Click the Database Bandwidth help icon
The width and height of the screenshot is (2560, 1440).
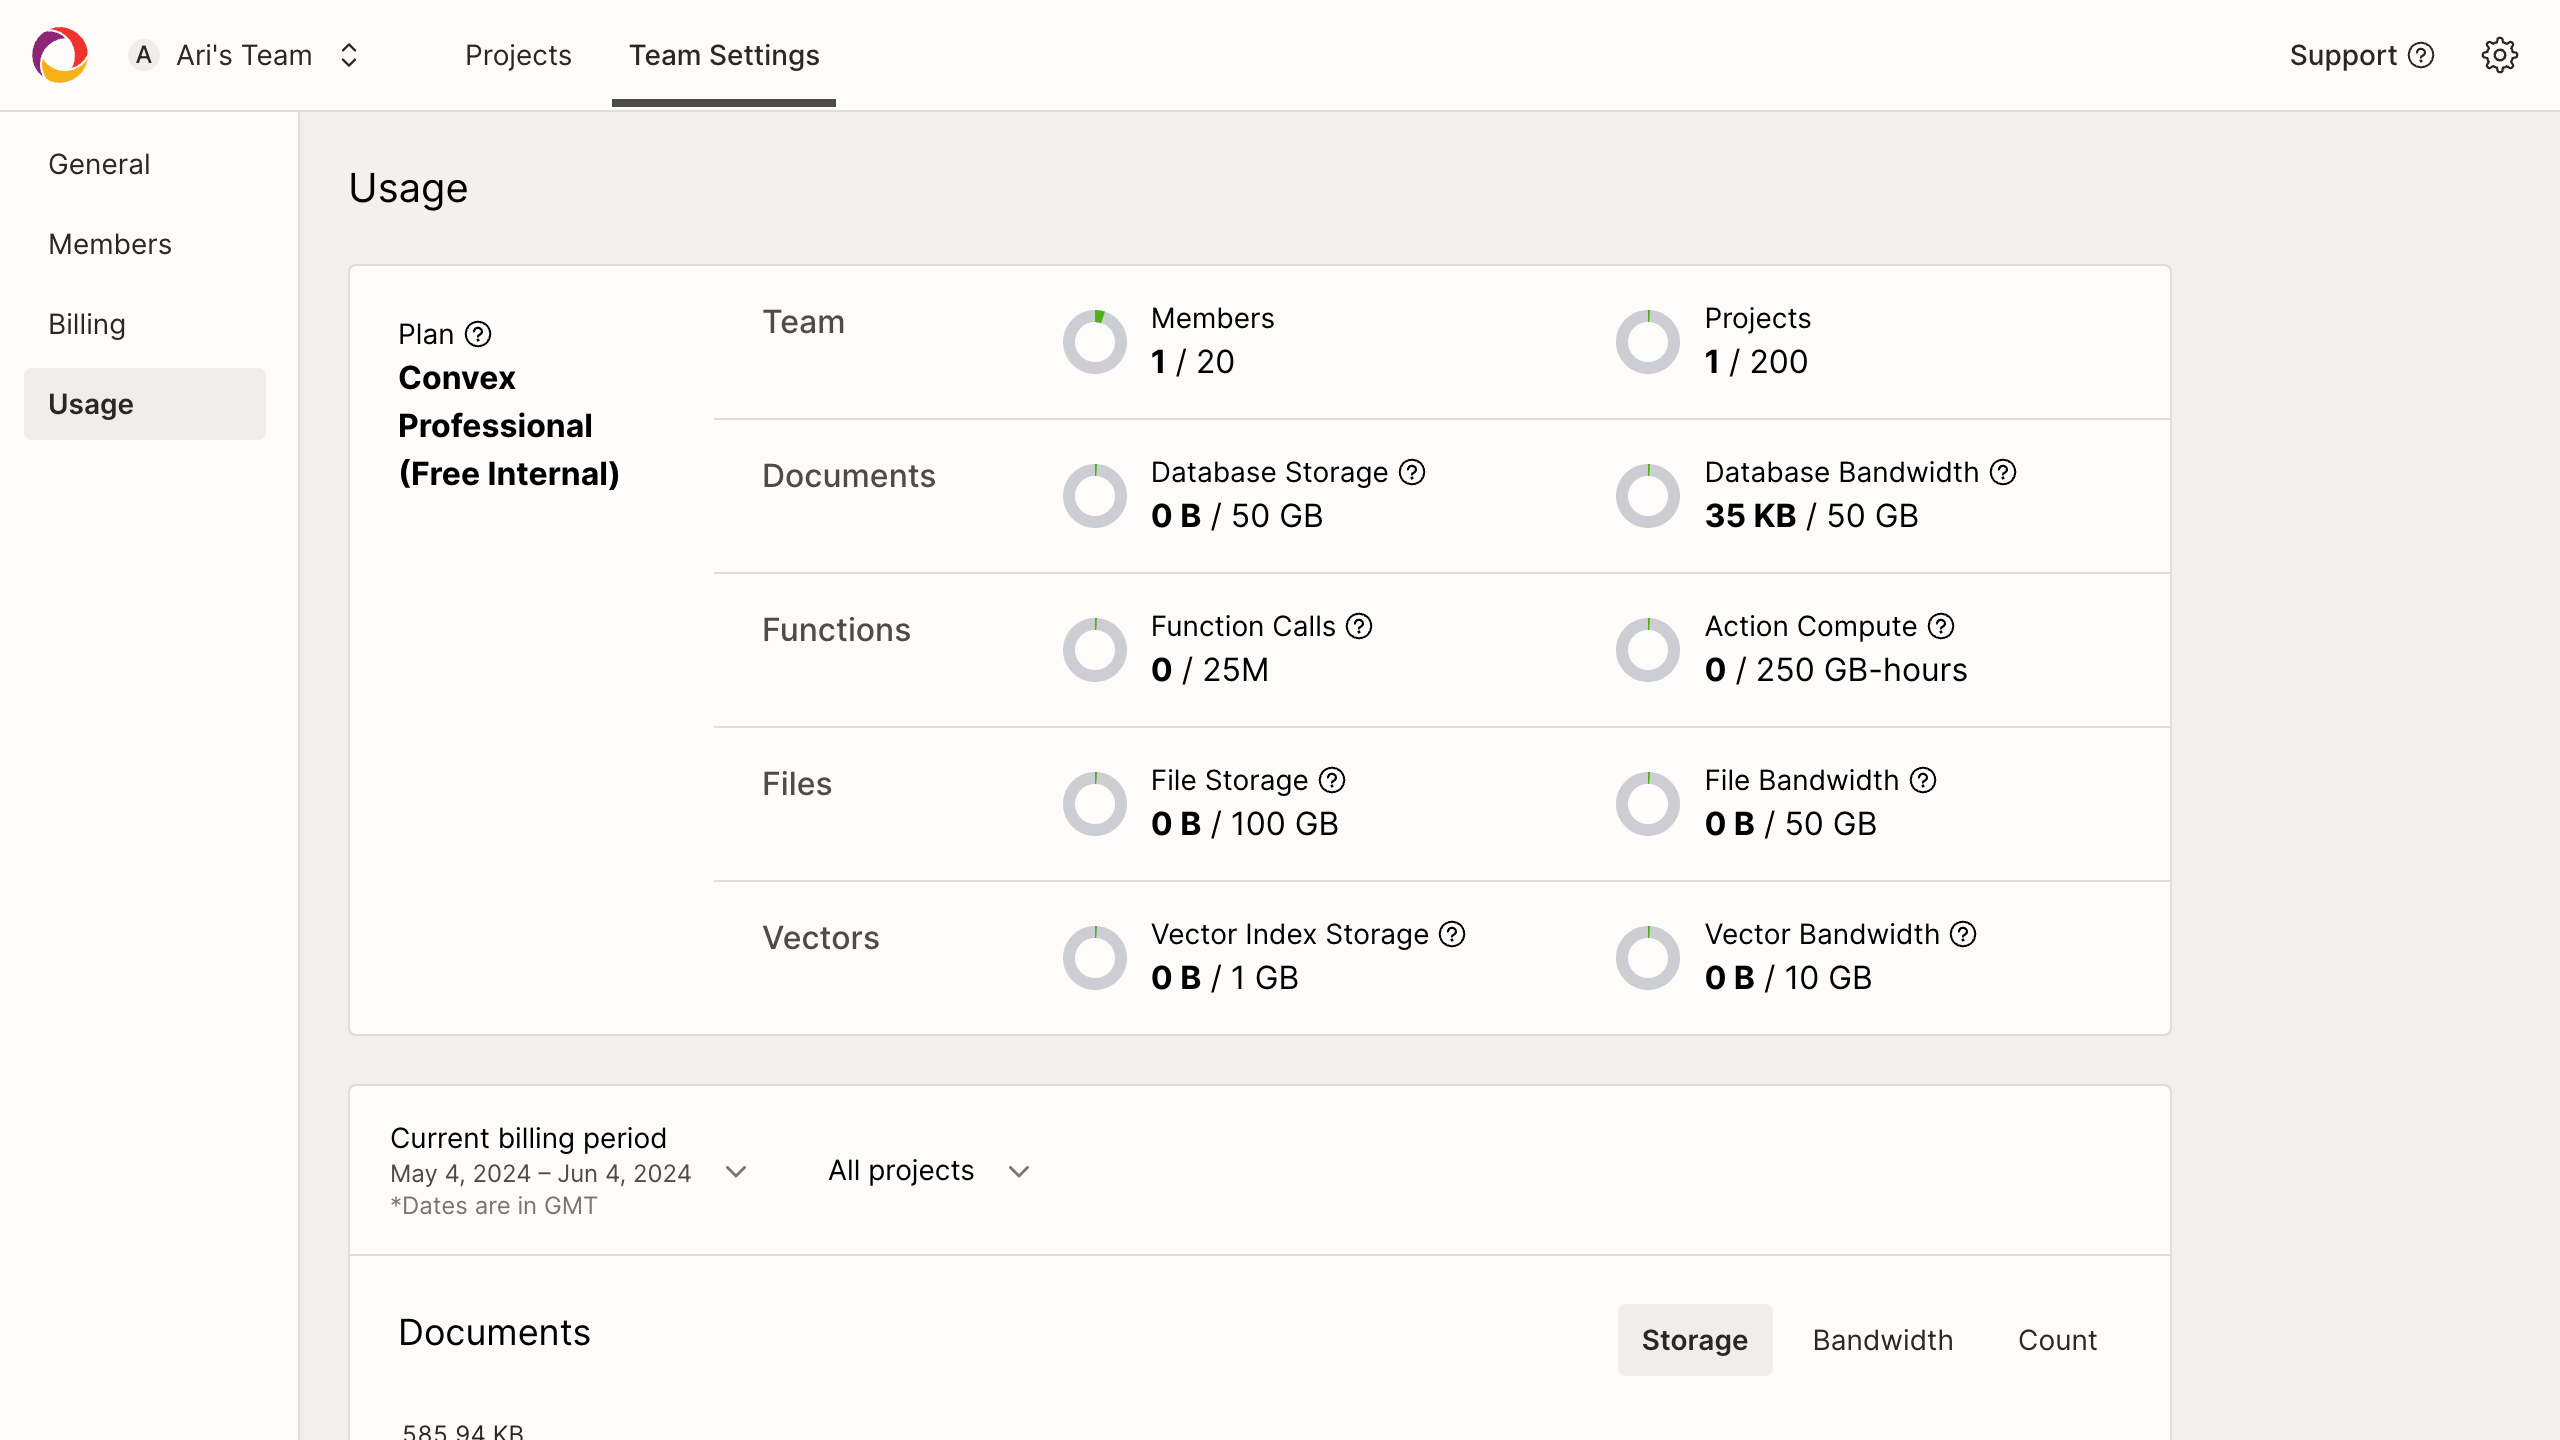pos(2003,472)
